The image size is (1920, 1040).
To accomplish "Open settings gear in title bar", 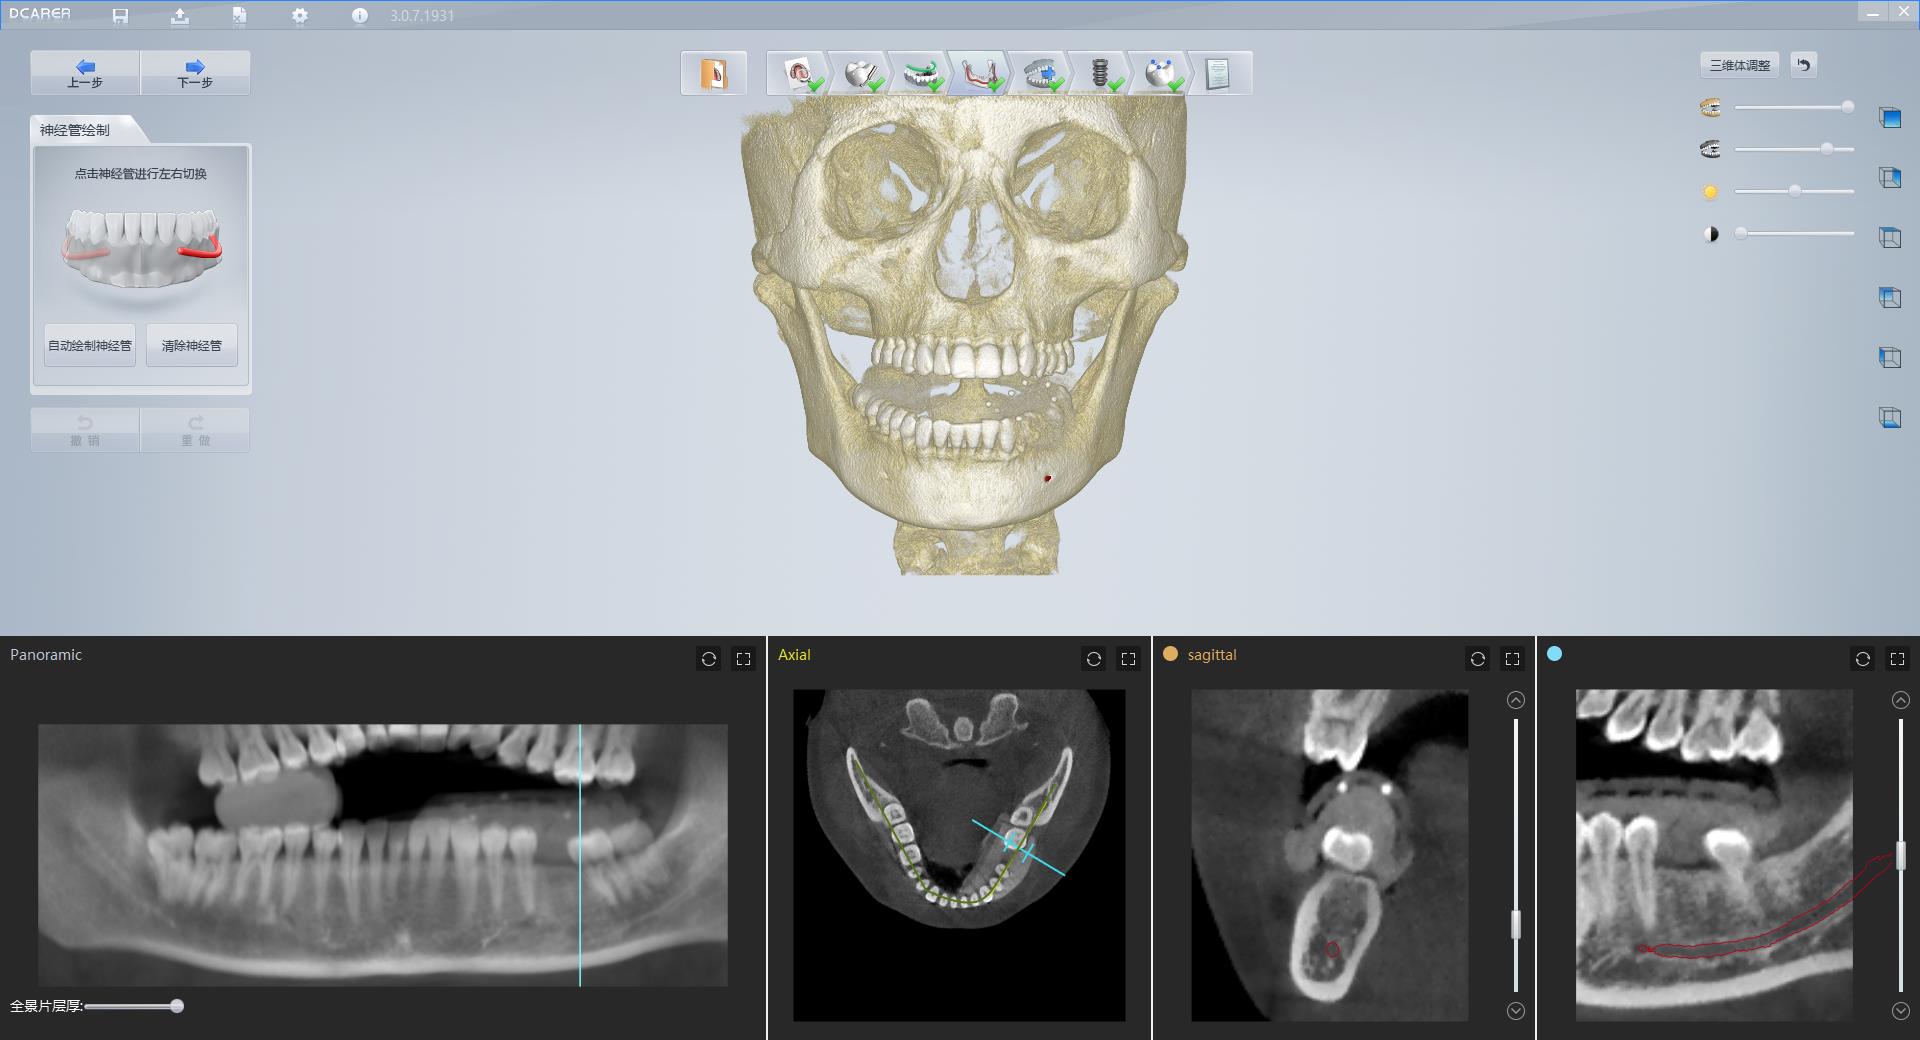I will point(300,16).
